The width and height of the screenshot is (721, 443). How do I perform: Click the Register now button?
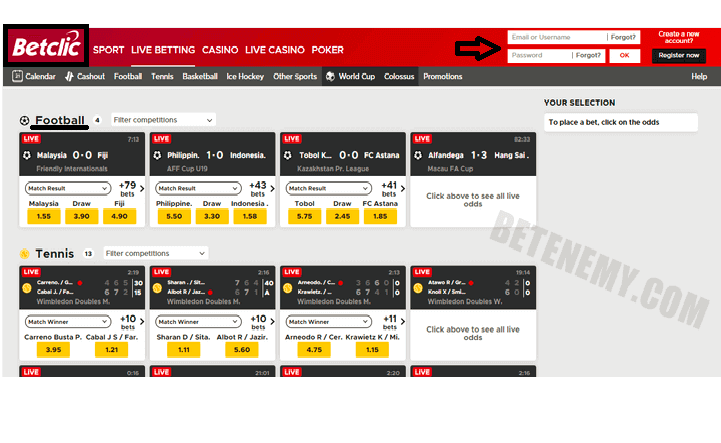point(679,55)
